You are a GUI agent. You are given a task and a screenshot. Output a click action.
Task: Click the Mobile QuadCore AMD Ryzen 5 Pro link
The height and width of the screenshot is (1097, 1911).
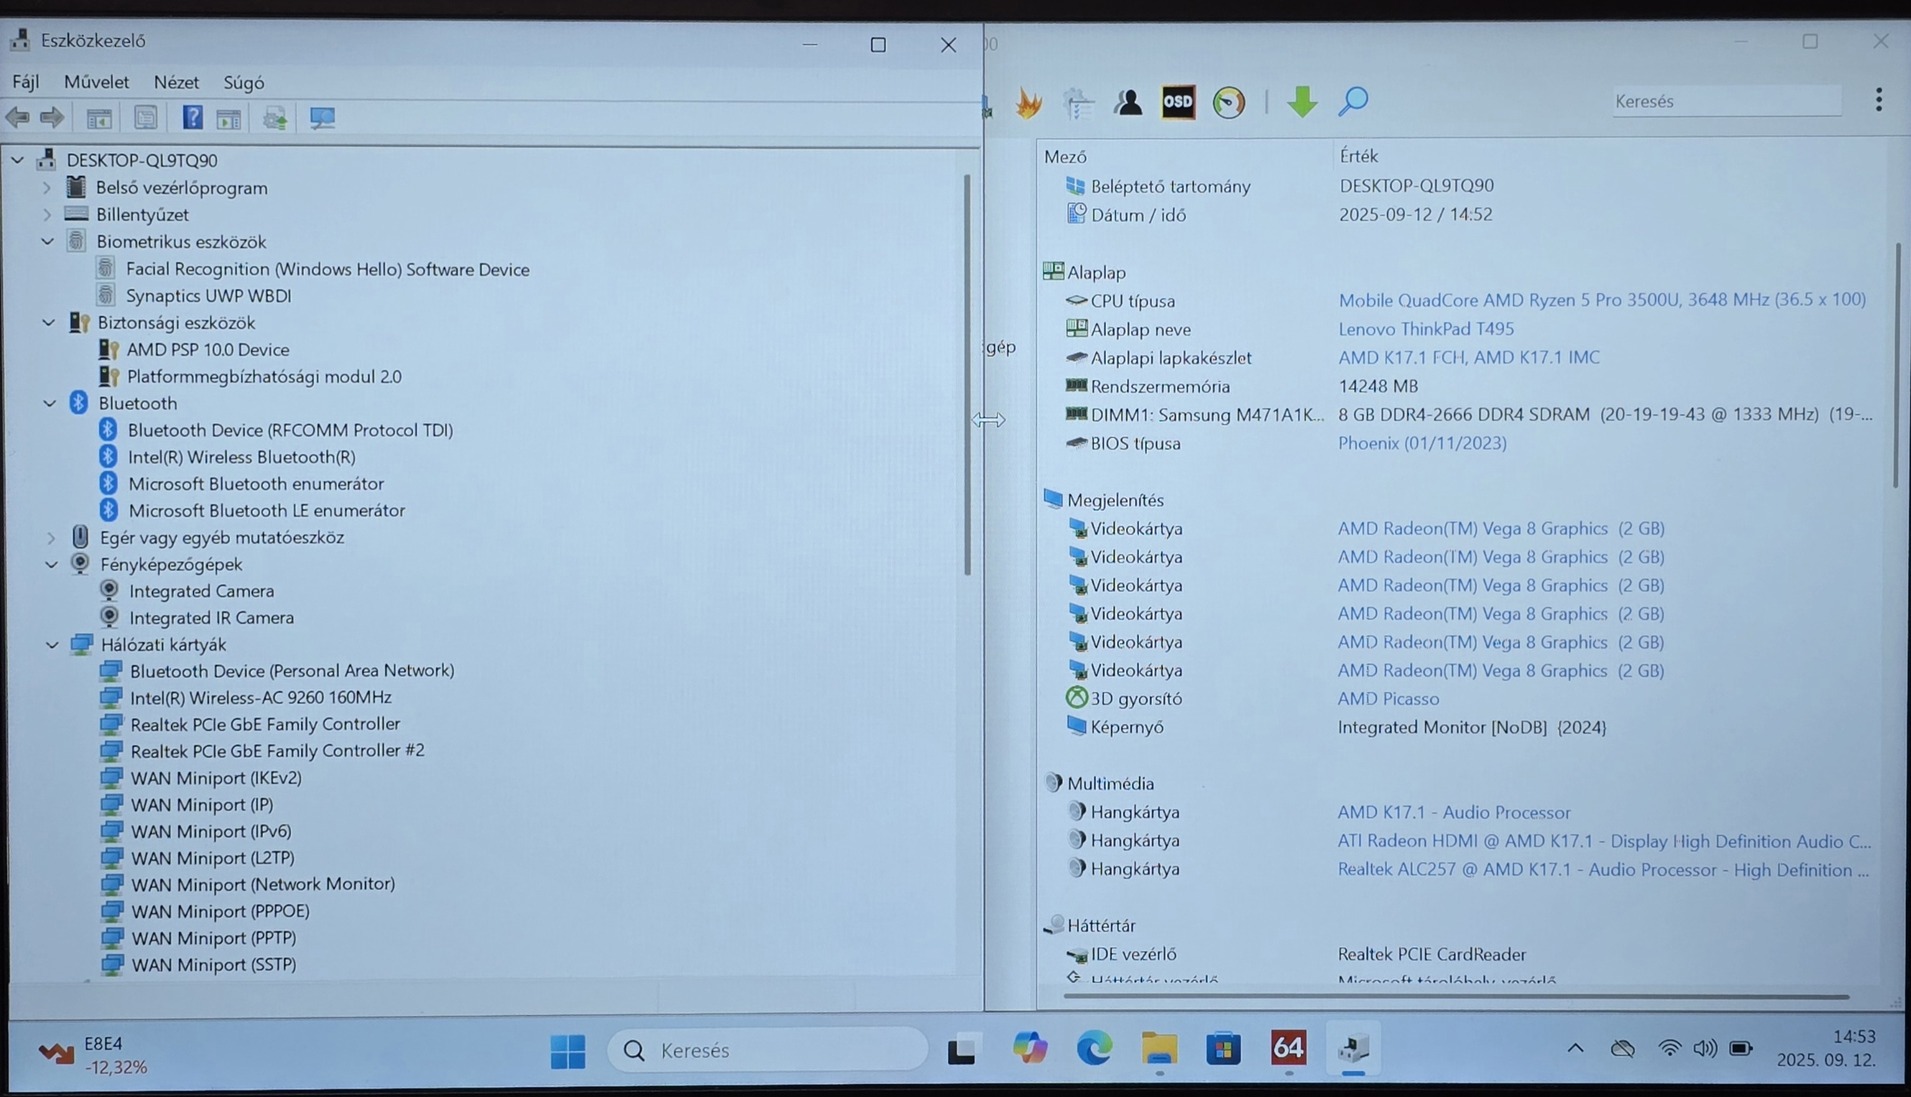coord(1602,300)
